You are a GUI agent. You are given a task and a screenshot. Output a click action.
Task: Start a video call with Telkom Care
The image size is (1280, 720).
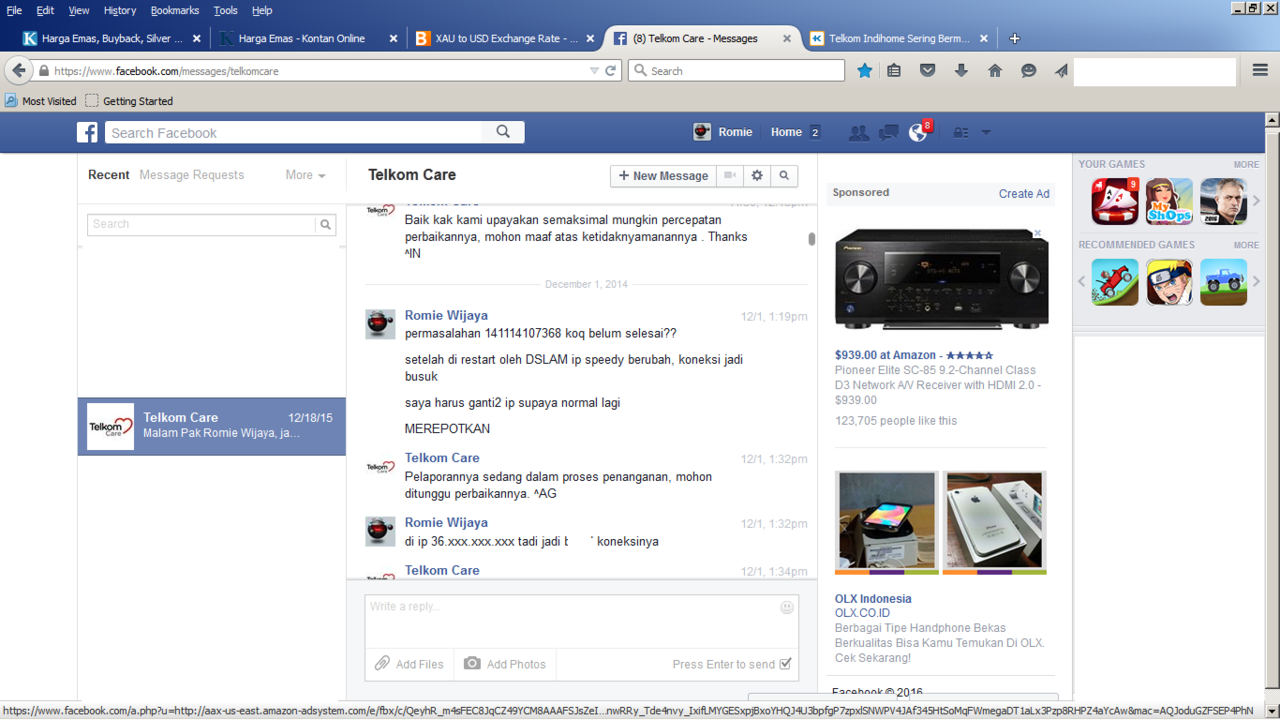click(730, 175)
